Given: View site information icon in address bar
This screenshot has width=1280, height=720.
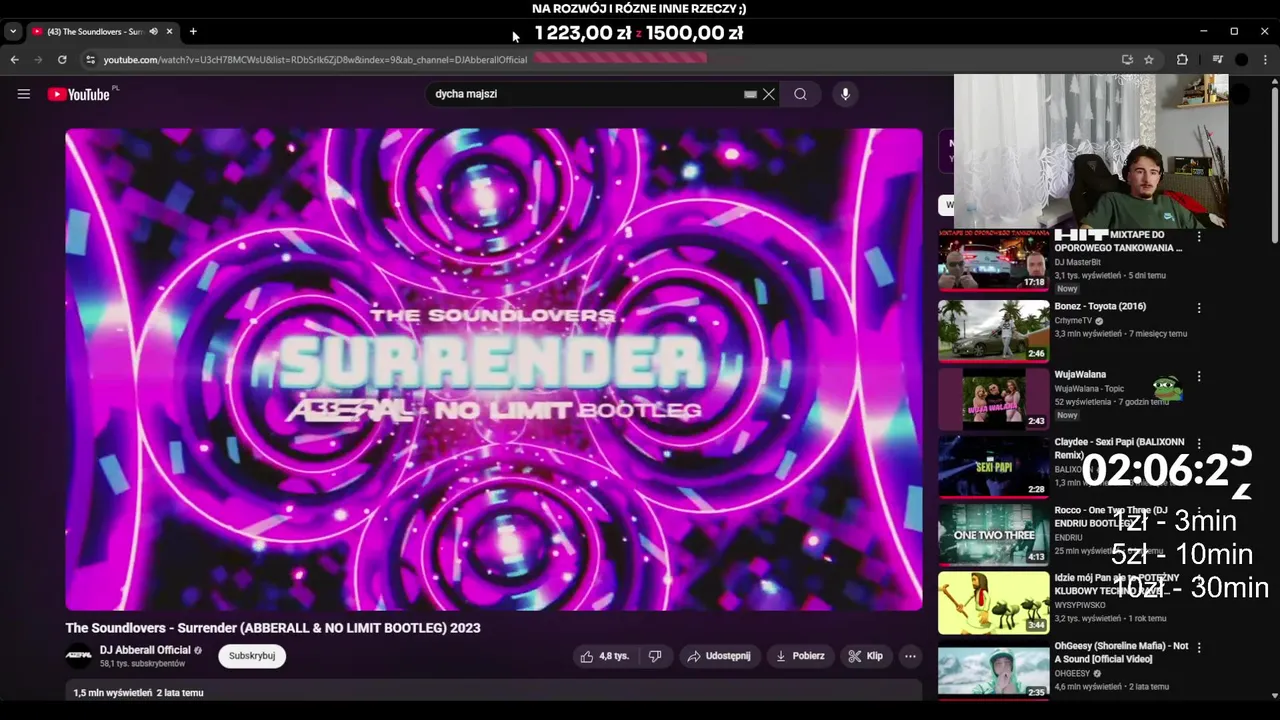Looking at the screenshot, I should pos(90,60).
